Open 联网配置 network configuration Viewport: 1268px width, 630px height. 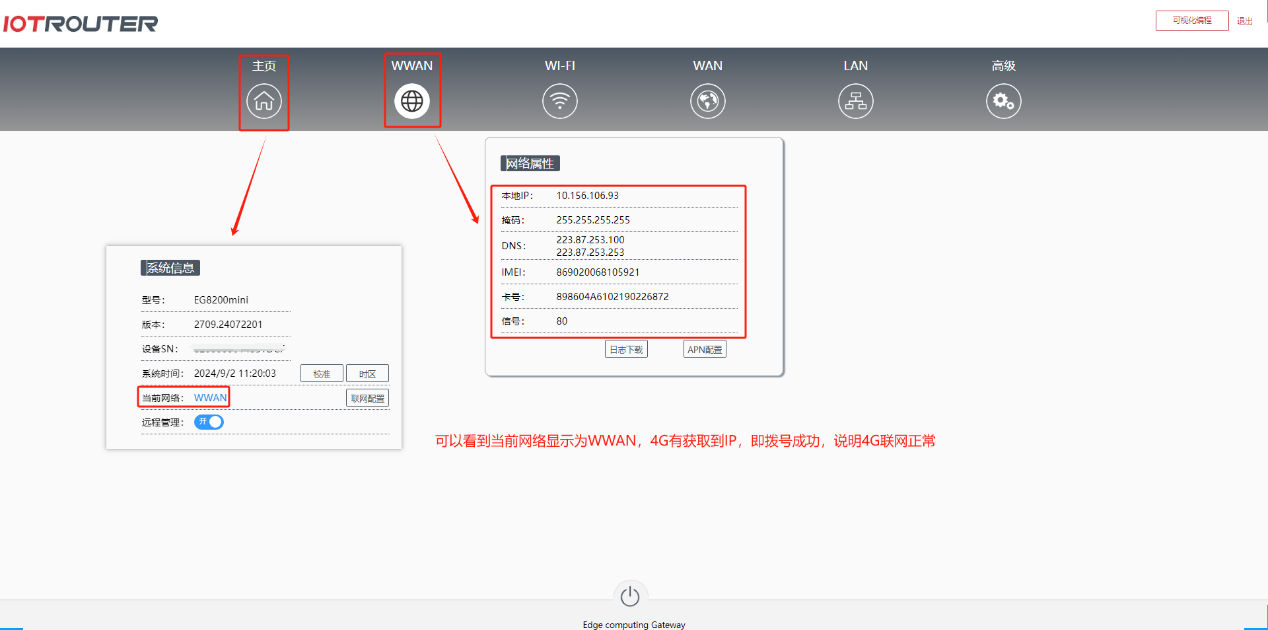(367, 397)
